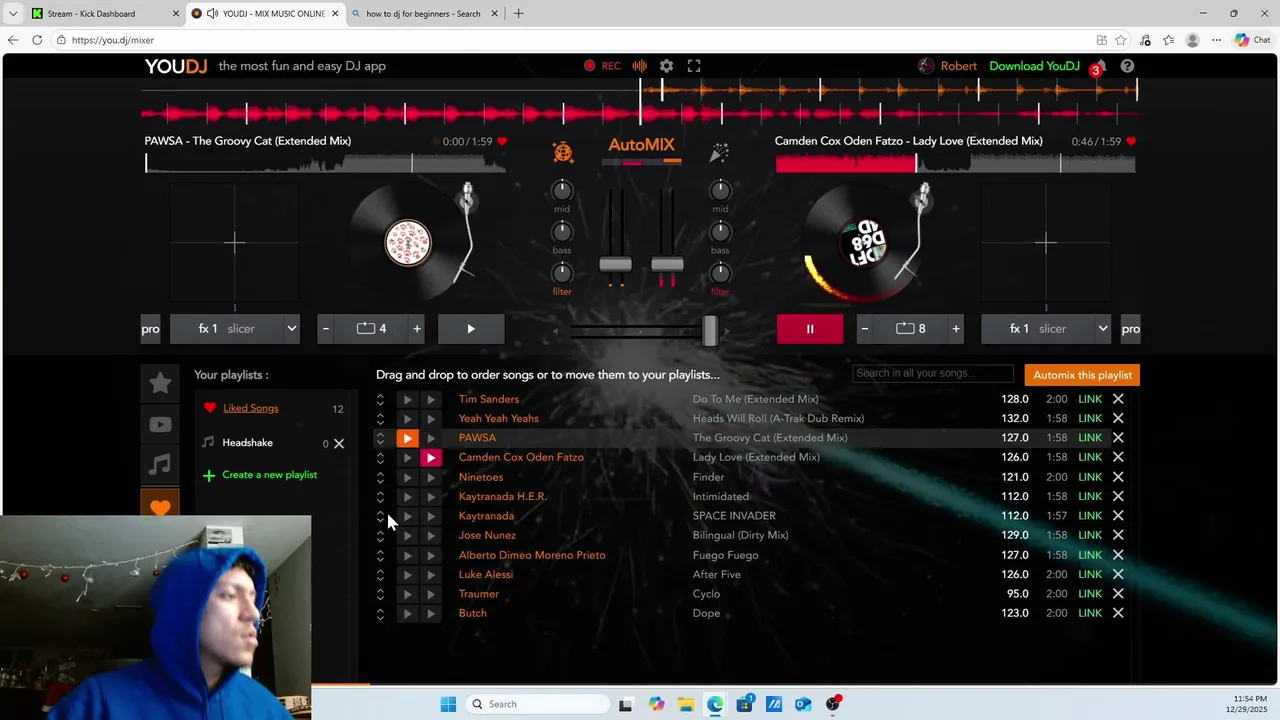
Task: Click the right deck pro button
Action: click(1130, 328)
